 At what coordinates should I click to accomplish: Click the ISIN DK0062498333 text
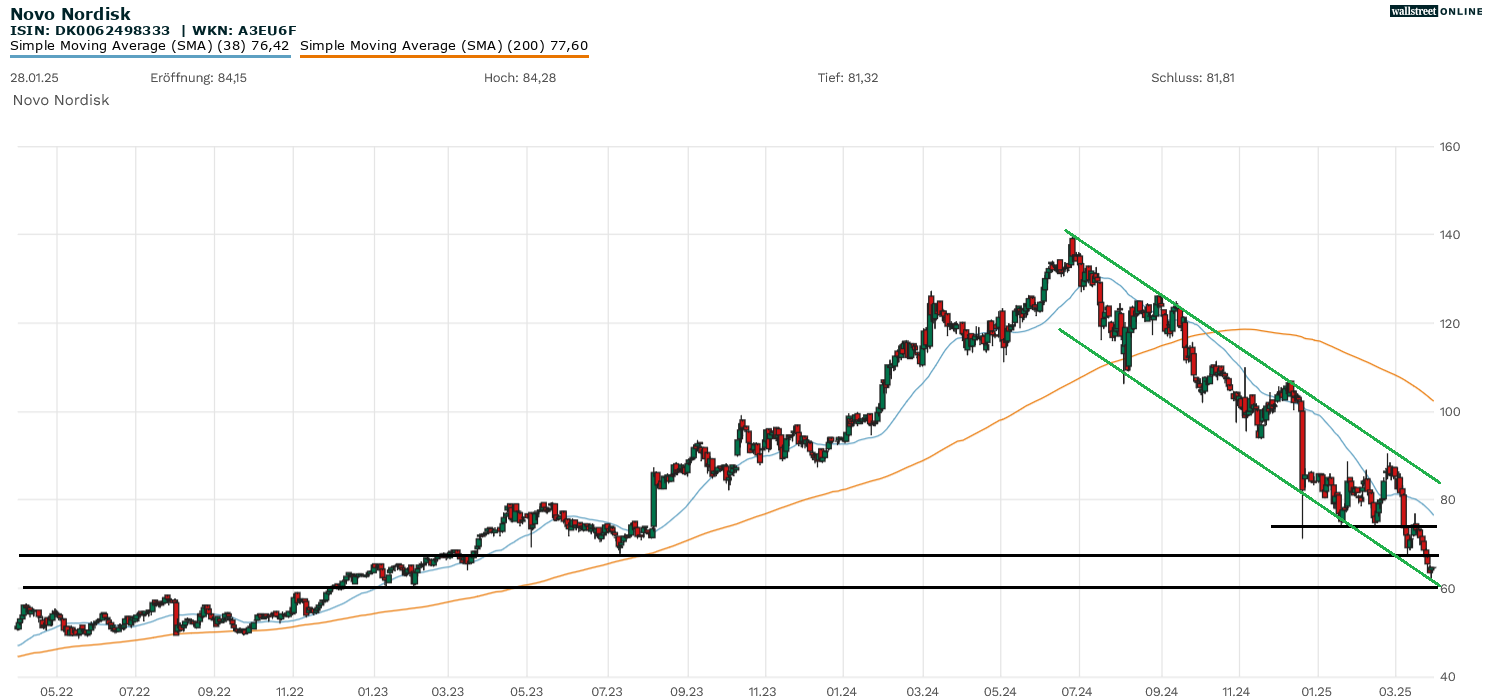90,31
